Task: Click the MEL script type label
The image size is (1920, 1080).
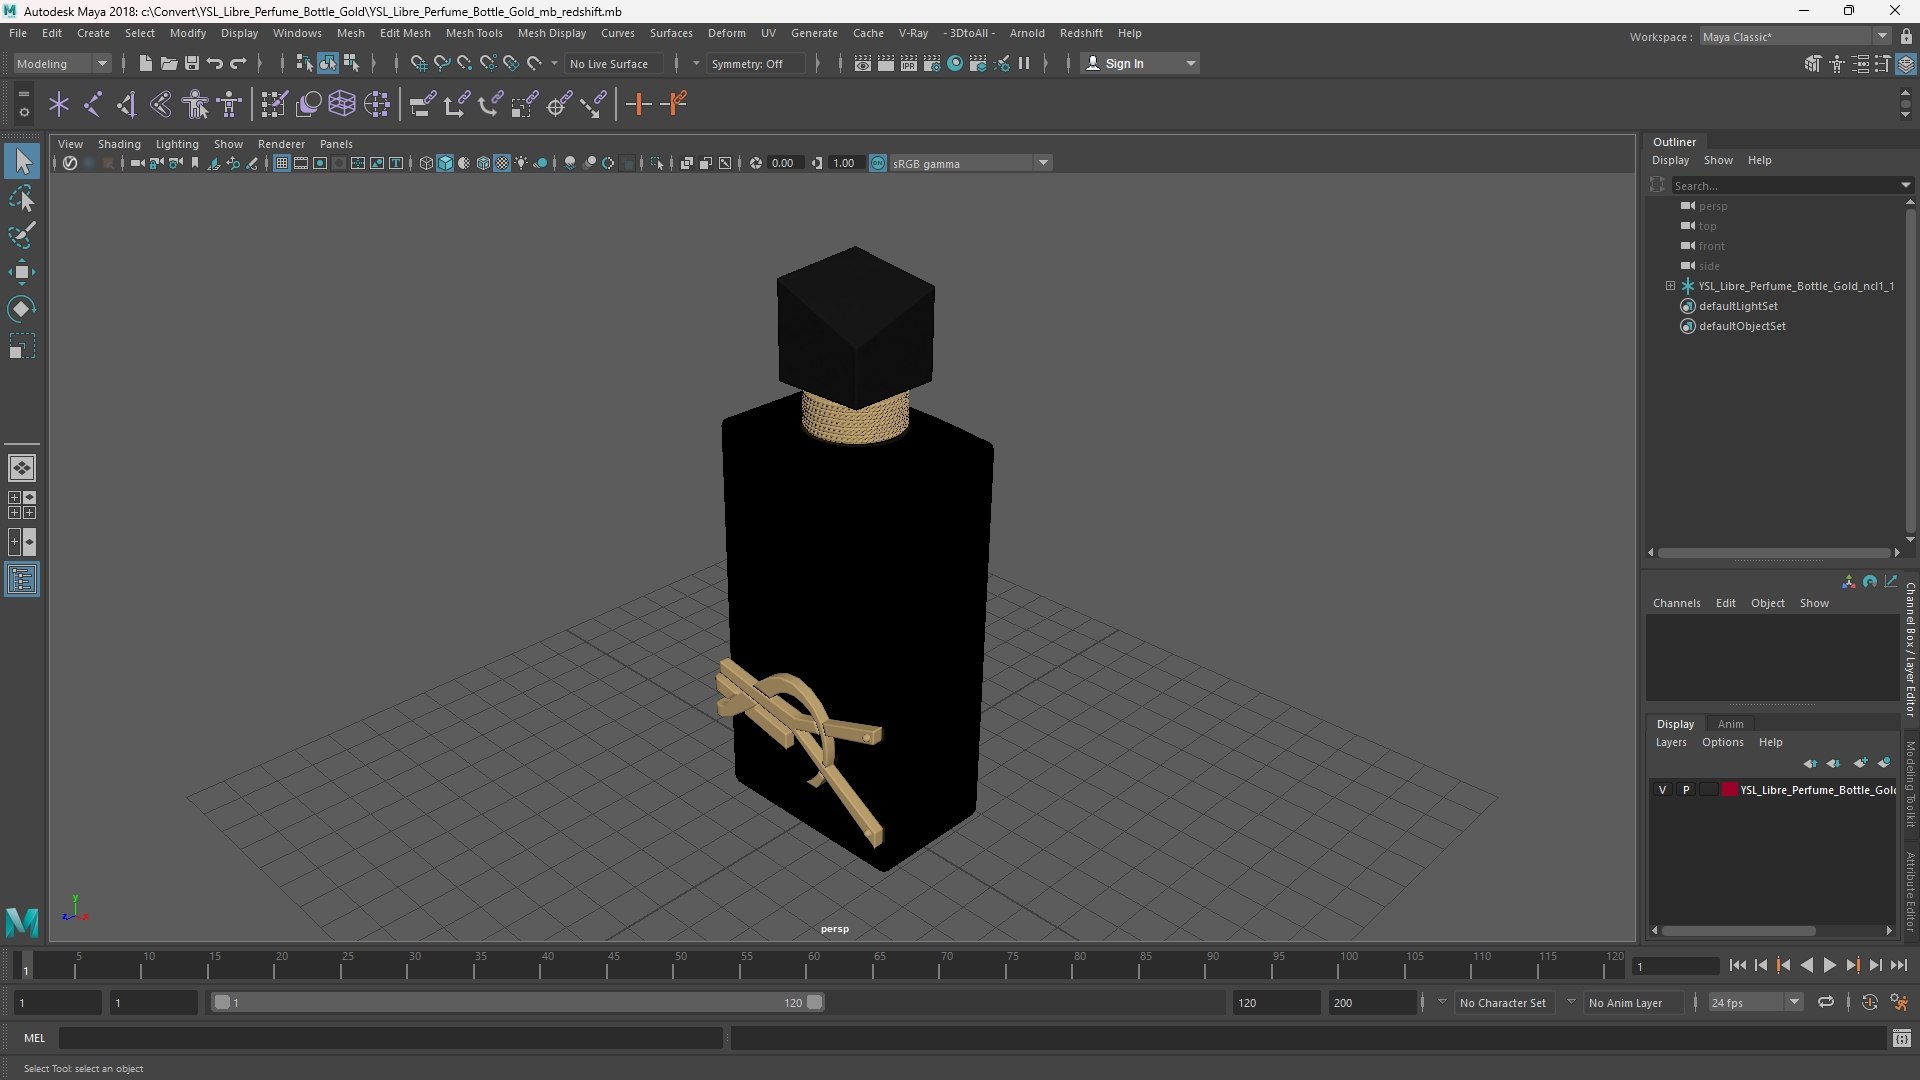Action: 34,1038
